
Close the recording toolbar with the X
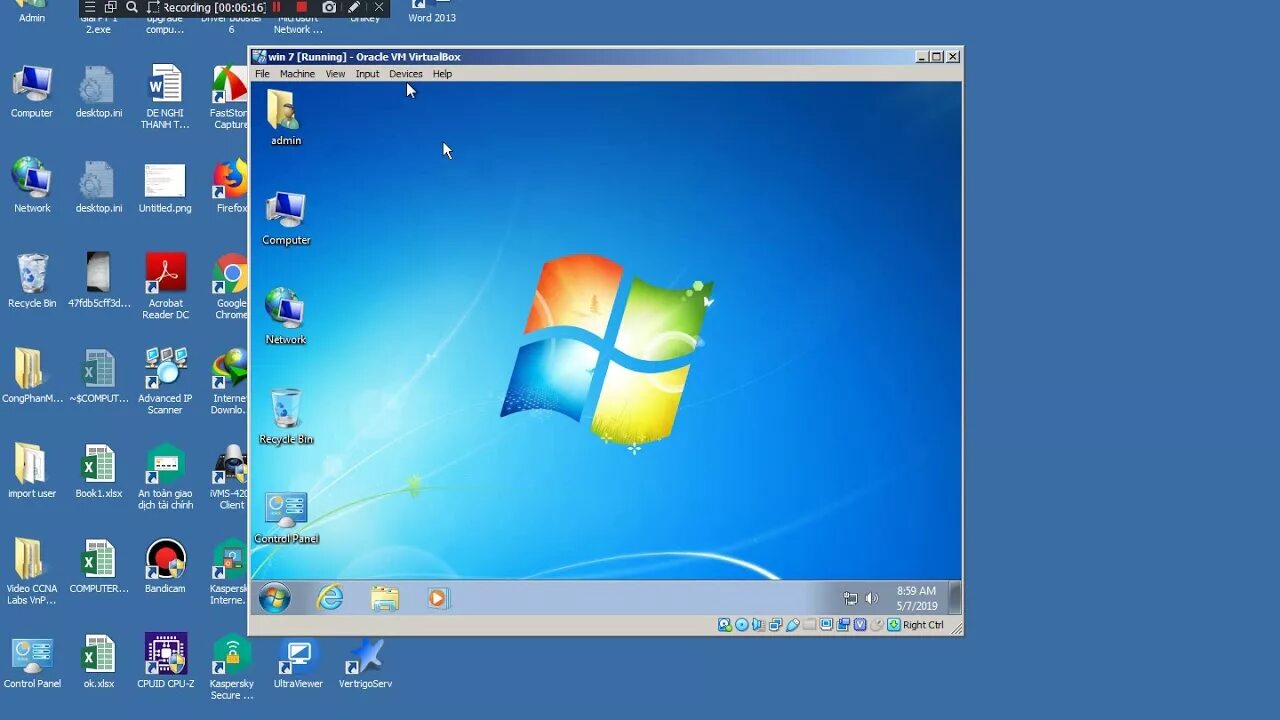click(379, 7)
